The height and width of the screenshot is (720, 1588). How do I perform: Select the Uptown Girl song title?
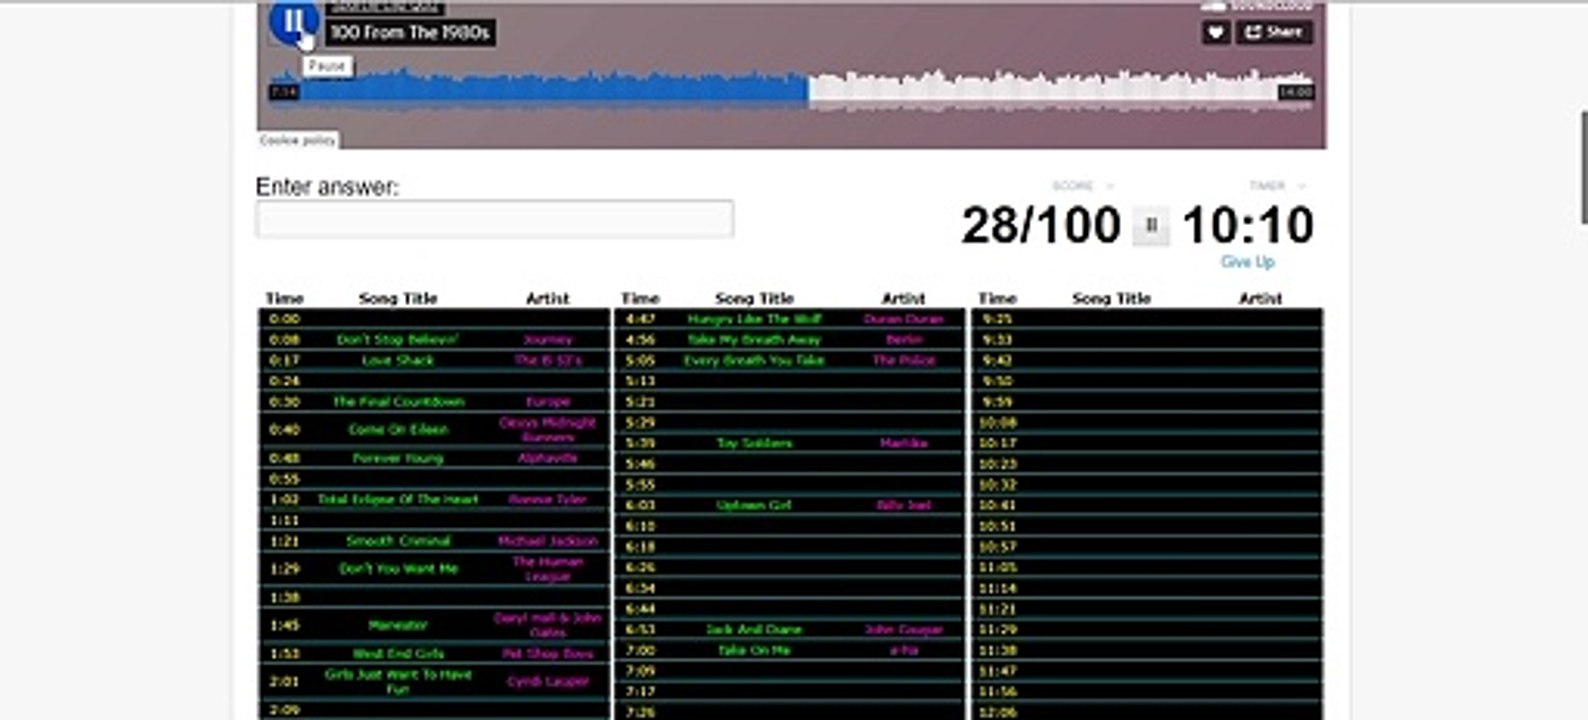[x=754, y=506]
